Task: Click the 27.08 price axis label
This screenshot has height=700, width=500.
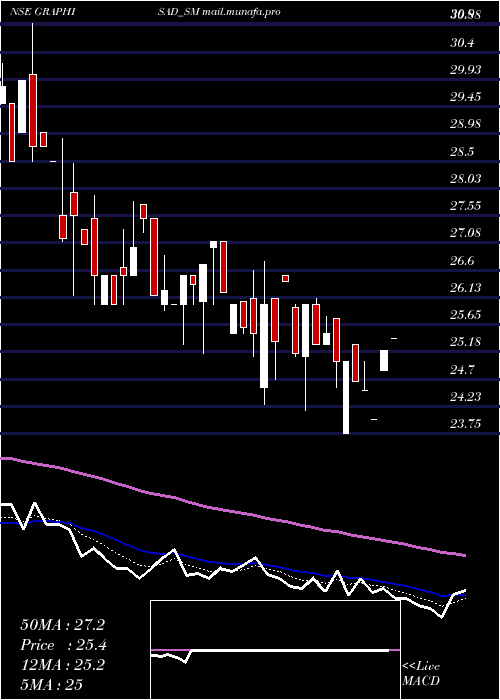Action: (465, 233)
